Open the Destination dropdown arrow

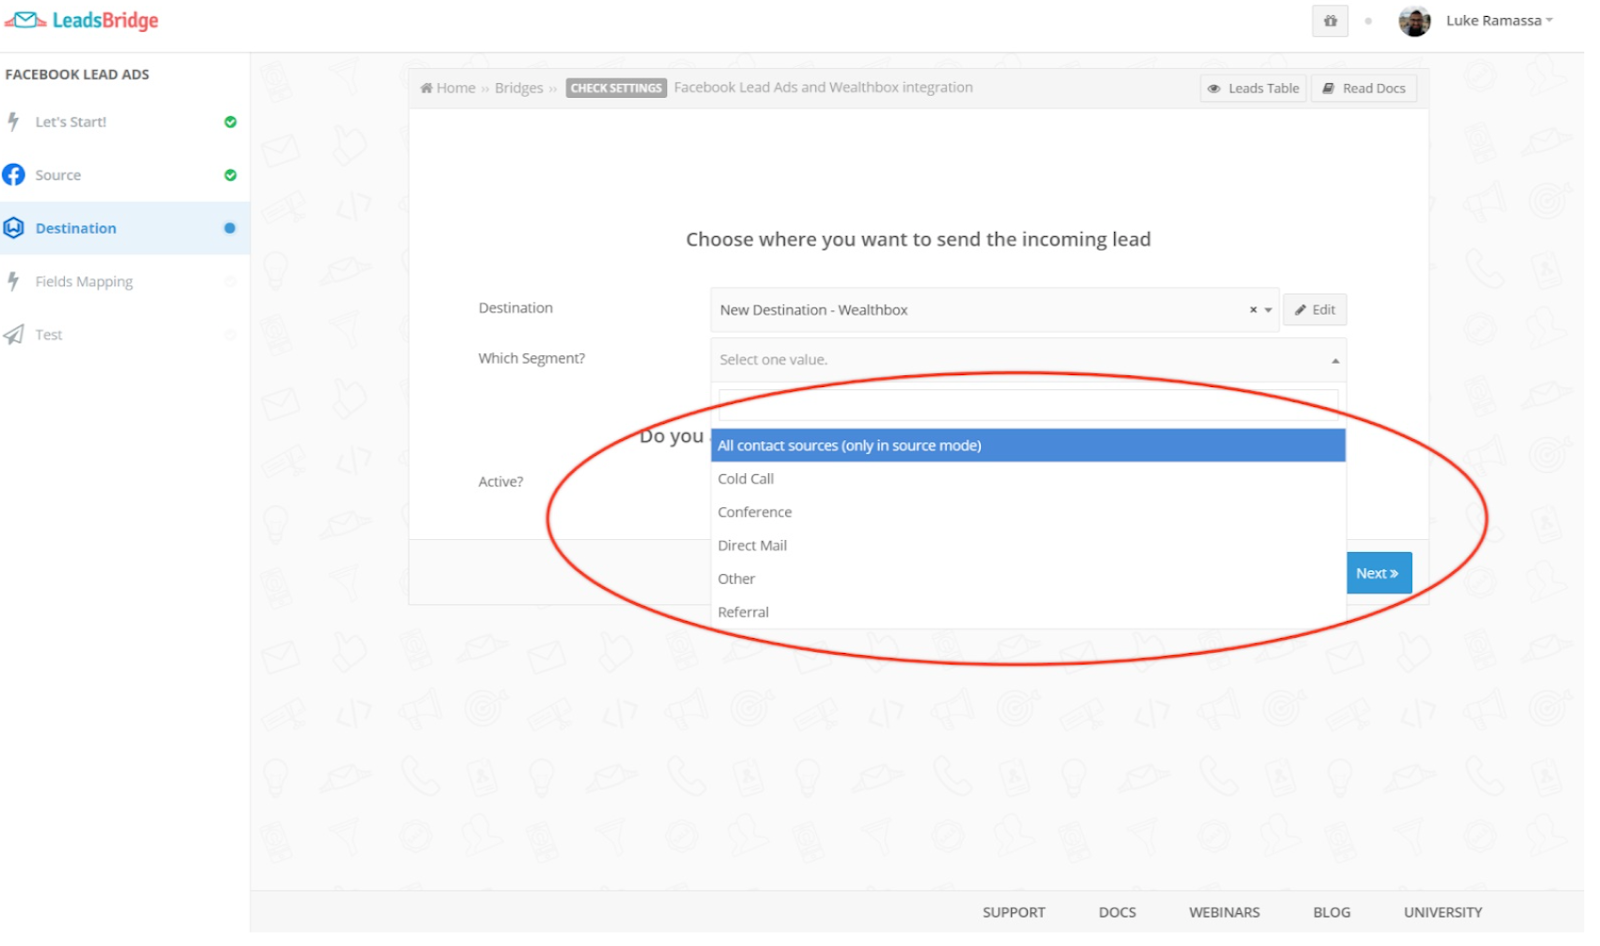[1268, 310]
